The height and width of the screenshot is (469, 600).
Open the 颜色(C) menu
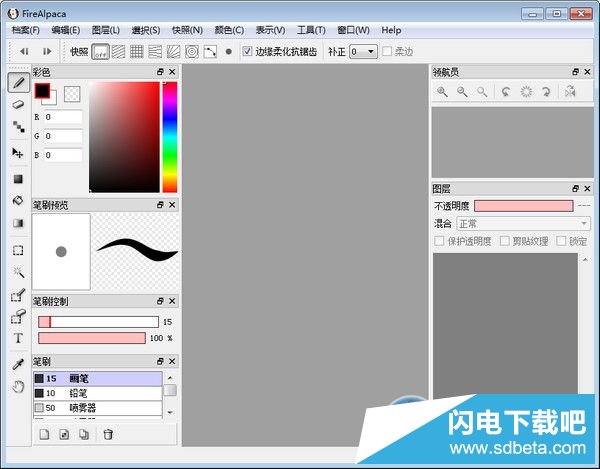pos(229,30)
